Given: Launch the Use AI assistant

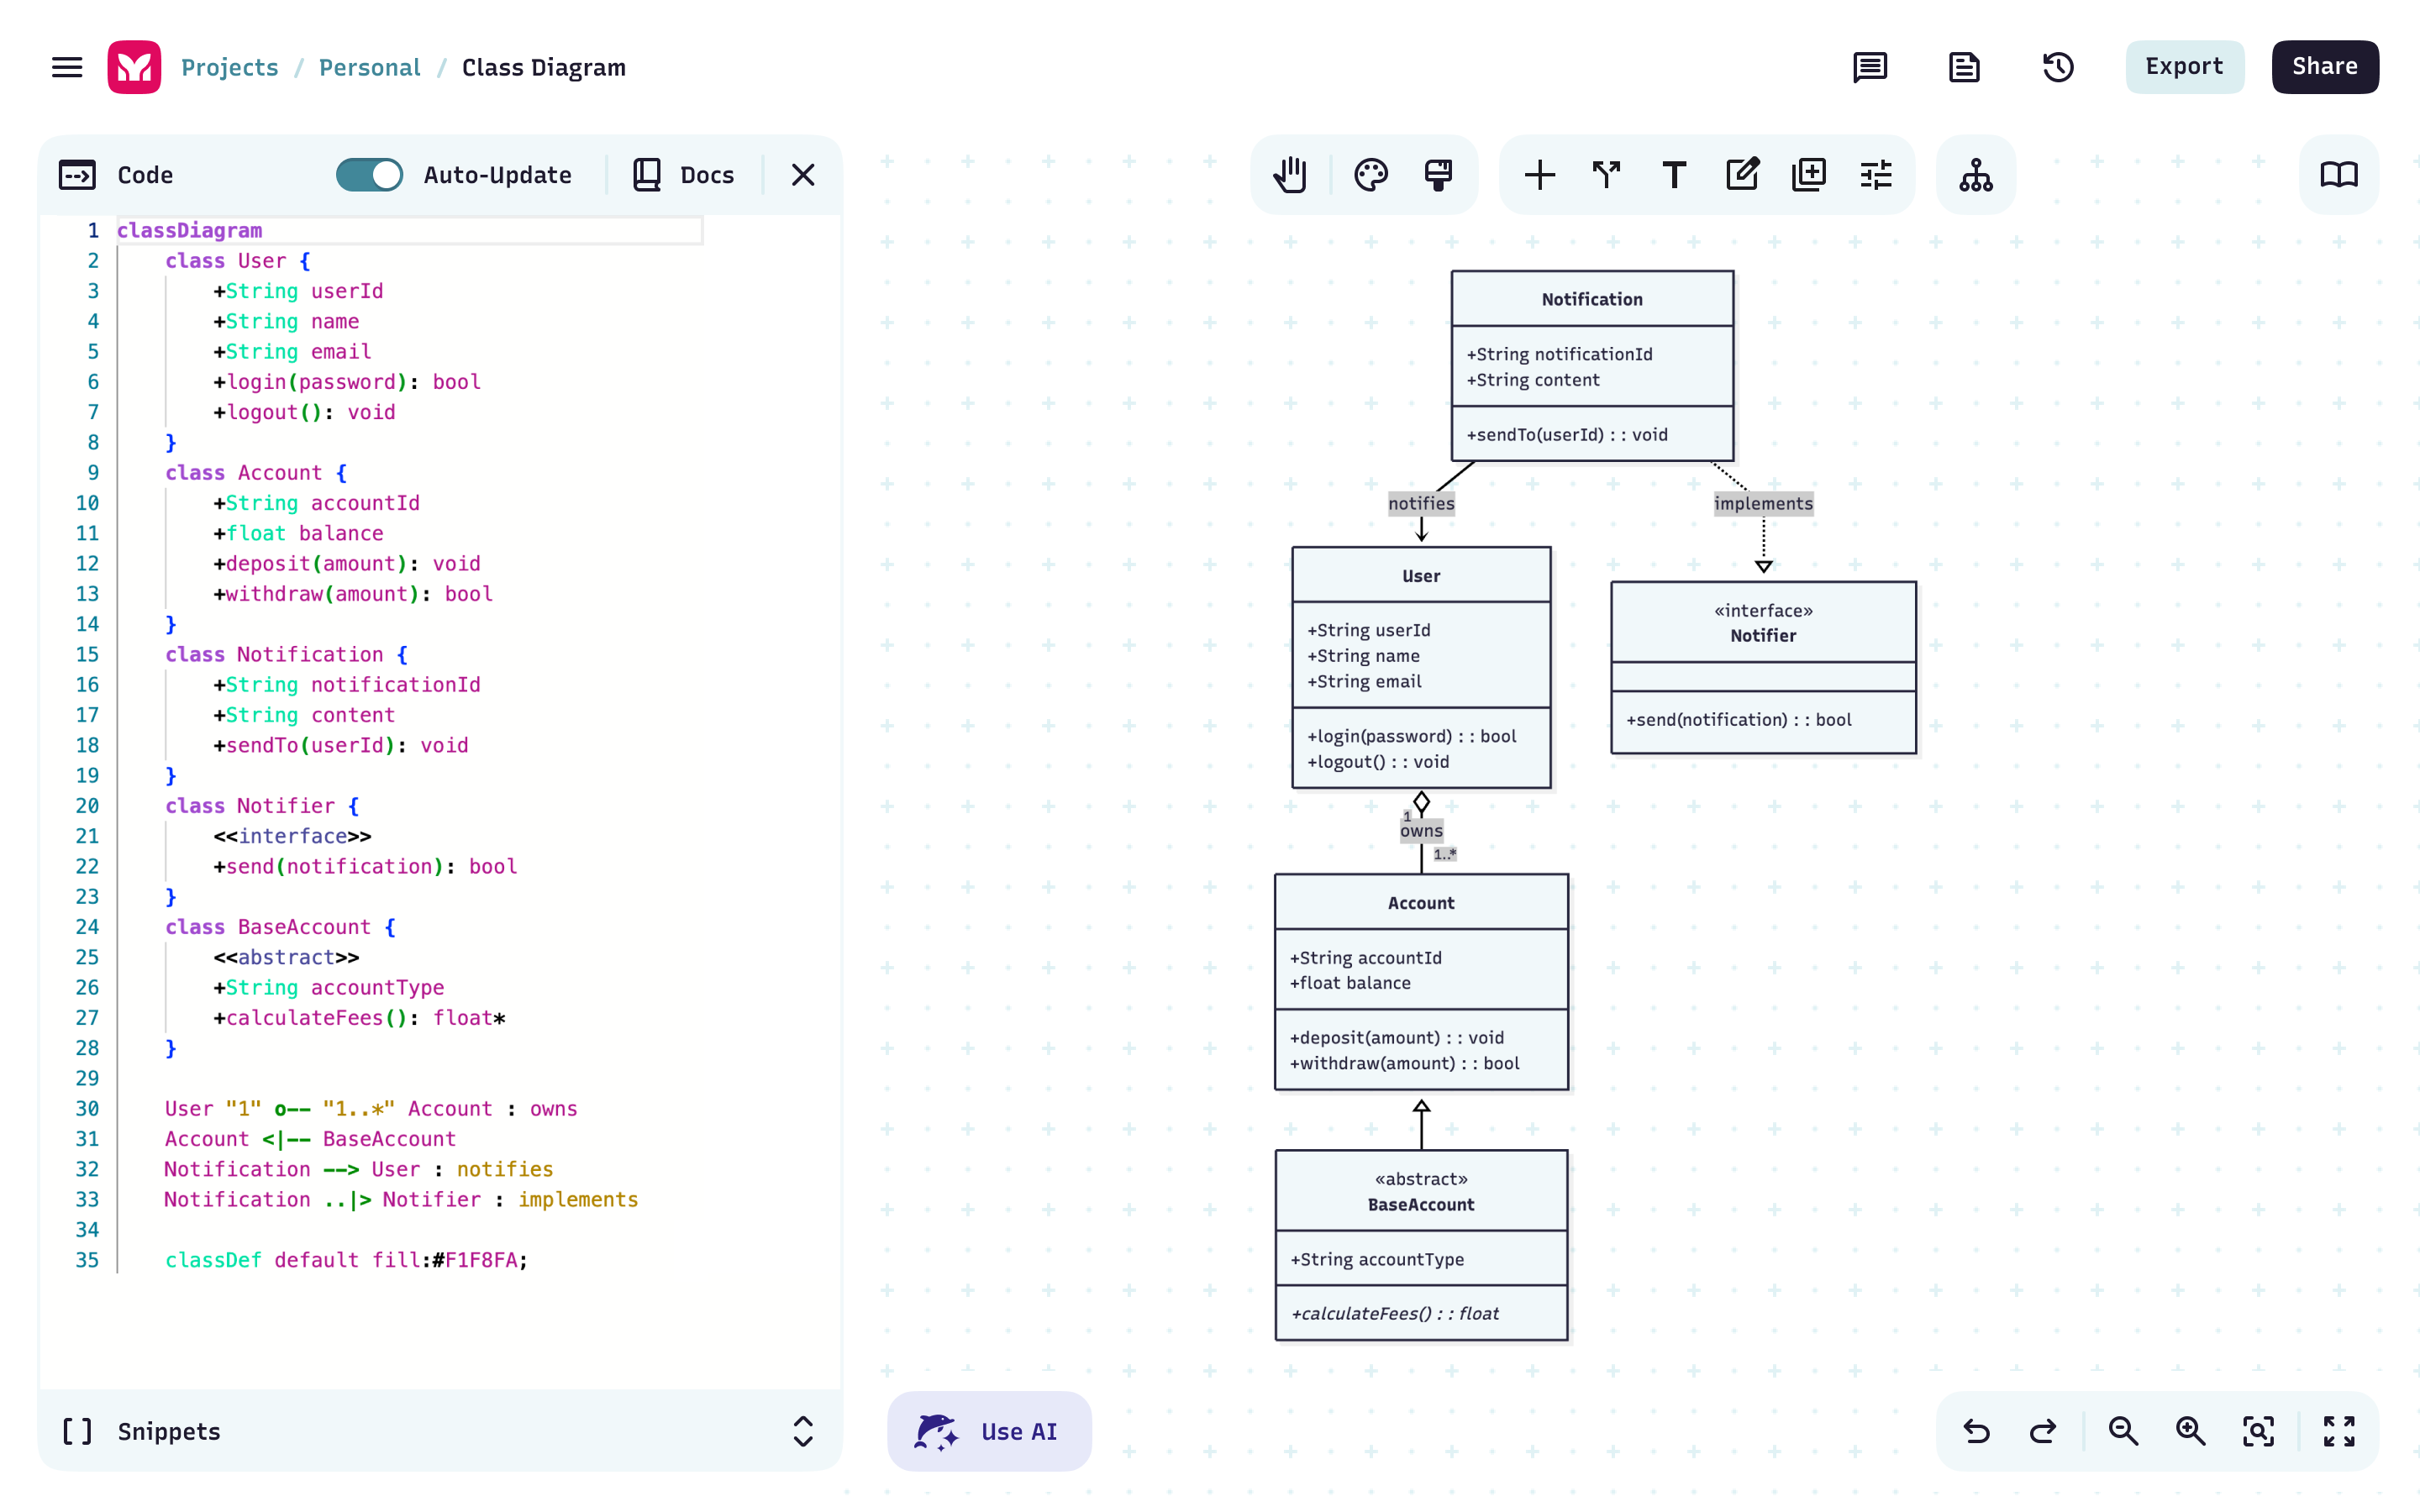Looking at the screenshot, I should pyautogui.click(x=989, y=1431).
